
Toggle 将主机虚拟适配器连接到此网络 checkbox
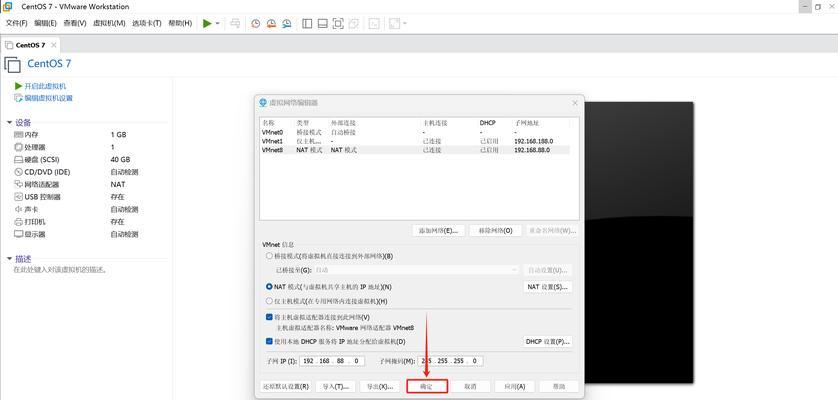(x=269, y=317)
